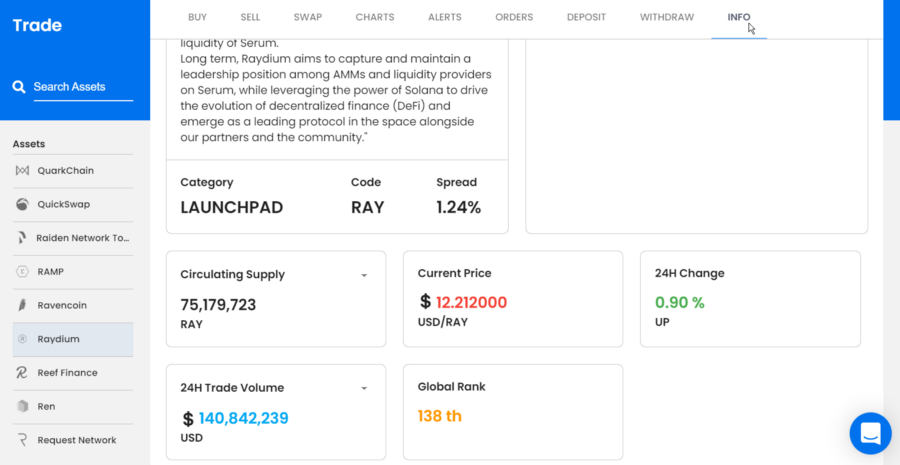Click the RAMP coin icon
The height and width of the screenshot is (465, 900).
coord(22,272)
